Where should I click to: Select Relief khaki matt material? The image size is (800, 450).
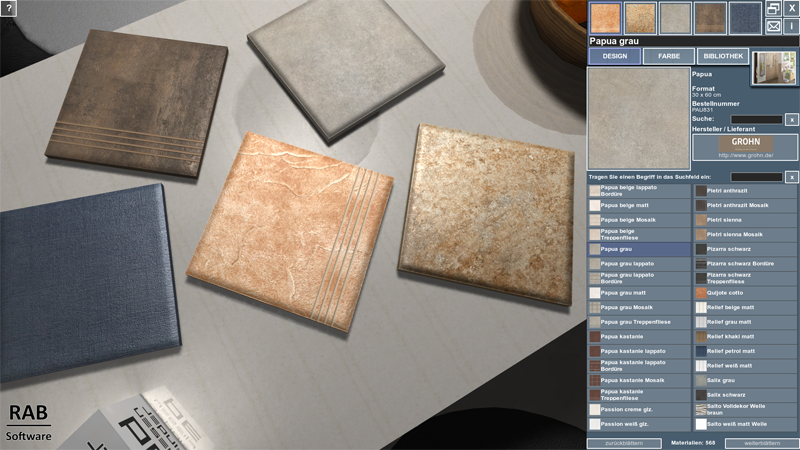click(x=745, y=337)
